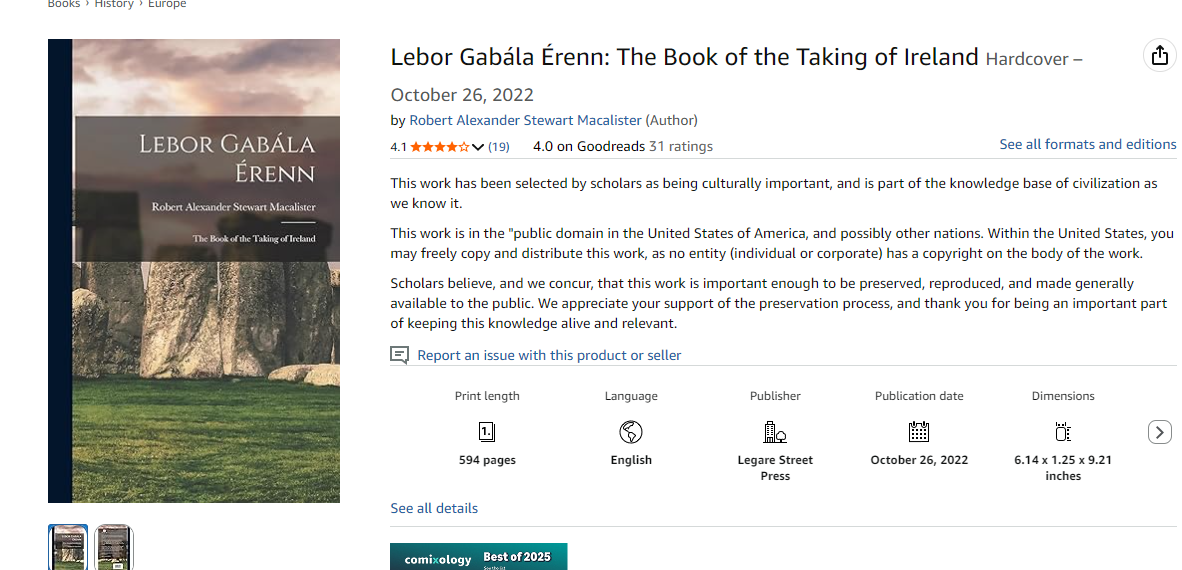Open the 19 customer ratings link

coord(499,147)
